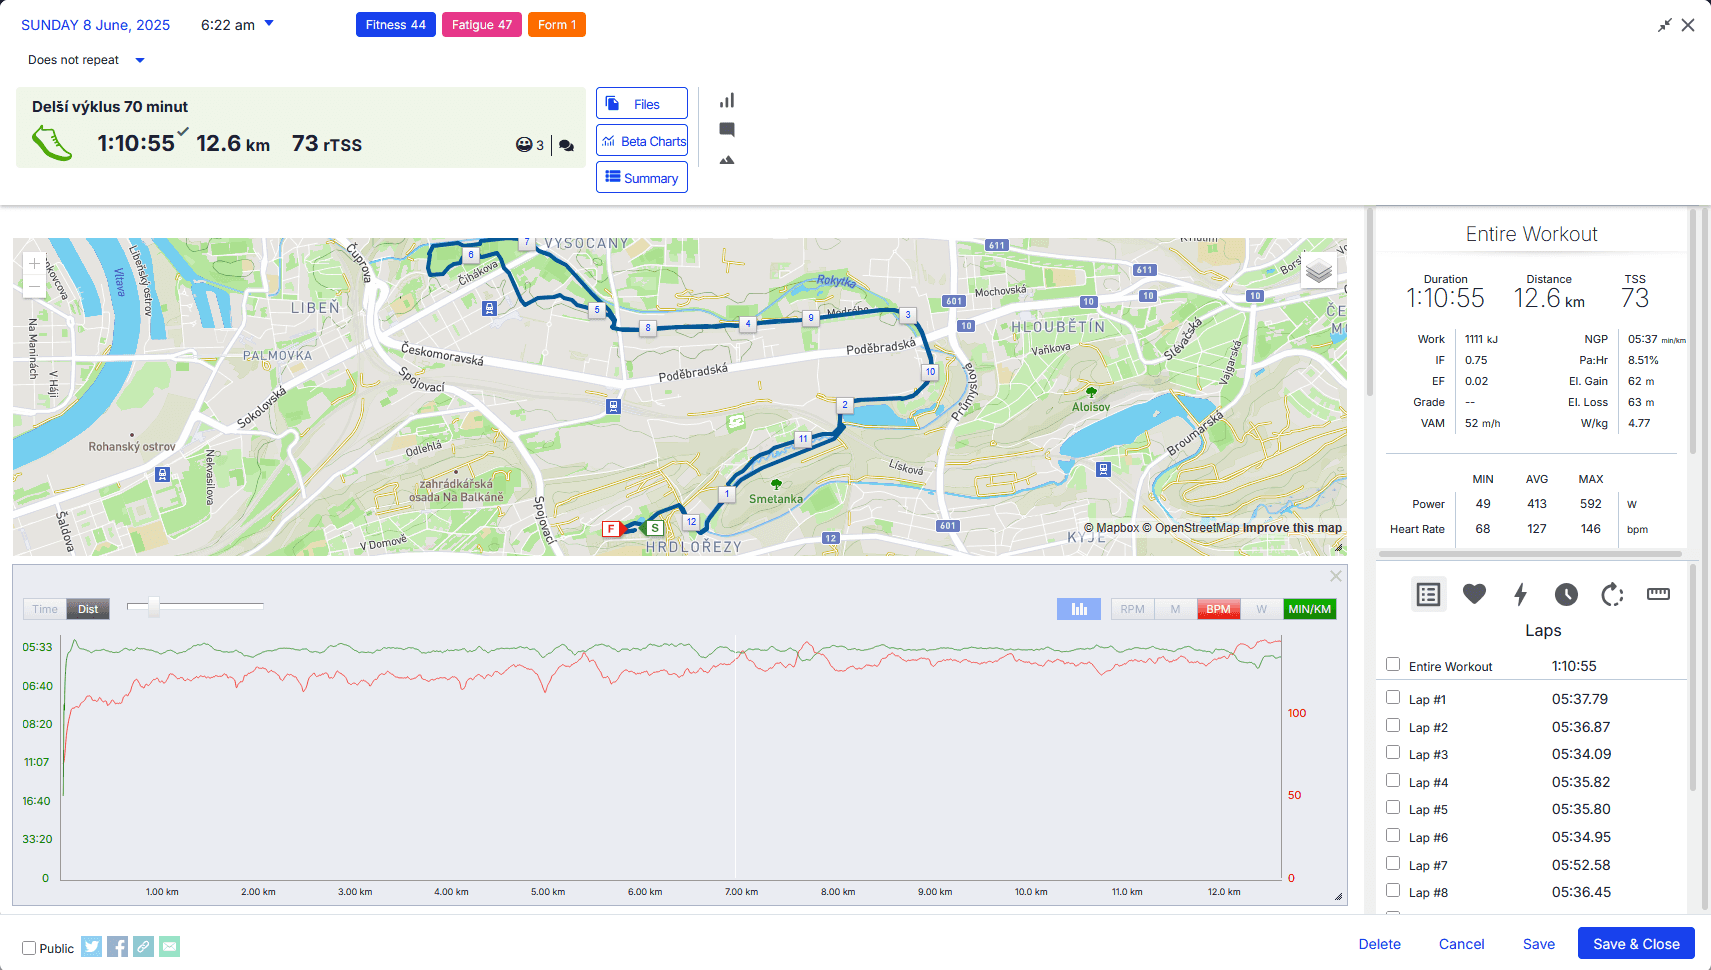Collapse the workout dialog with arrows icon
The image size is (1711, 970).
[1664, 25]
